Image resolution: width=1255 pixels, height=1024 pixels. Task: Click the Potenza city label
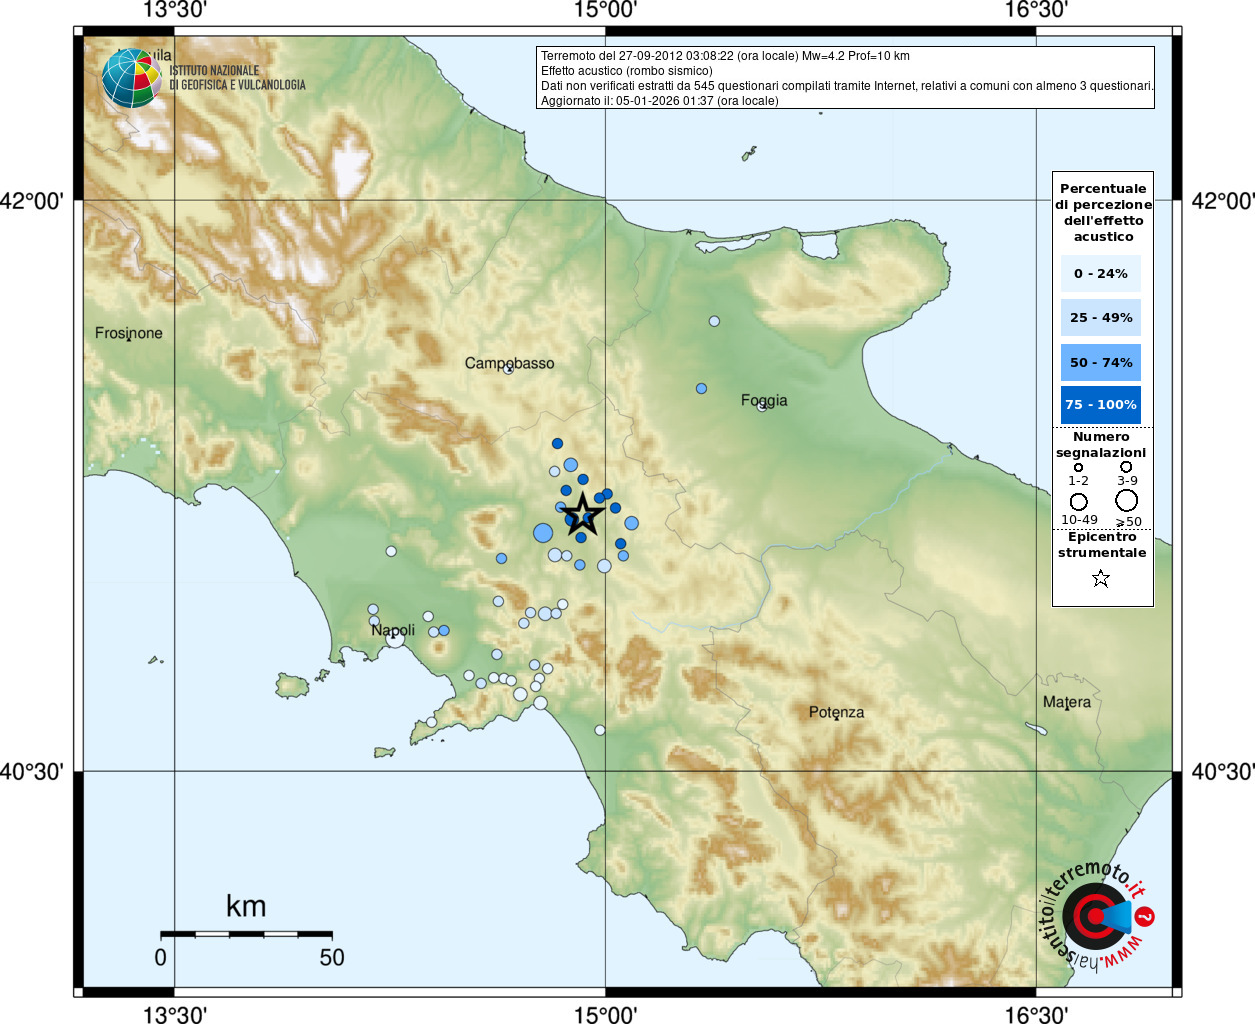coord(836,712)
